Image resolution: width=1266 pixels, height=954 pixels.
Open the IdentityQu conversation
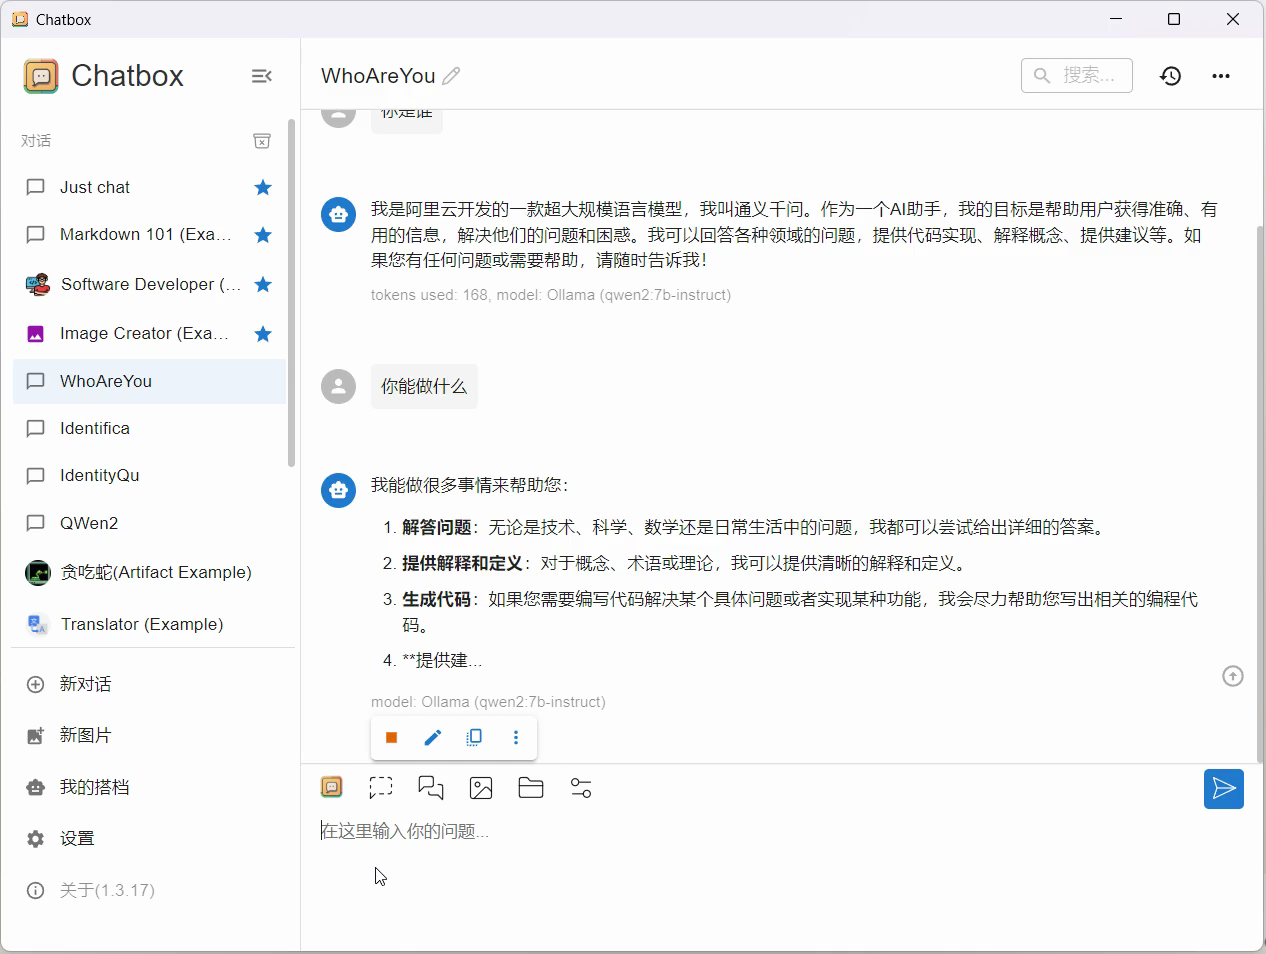(149, 475)
